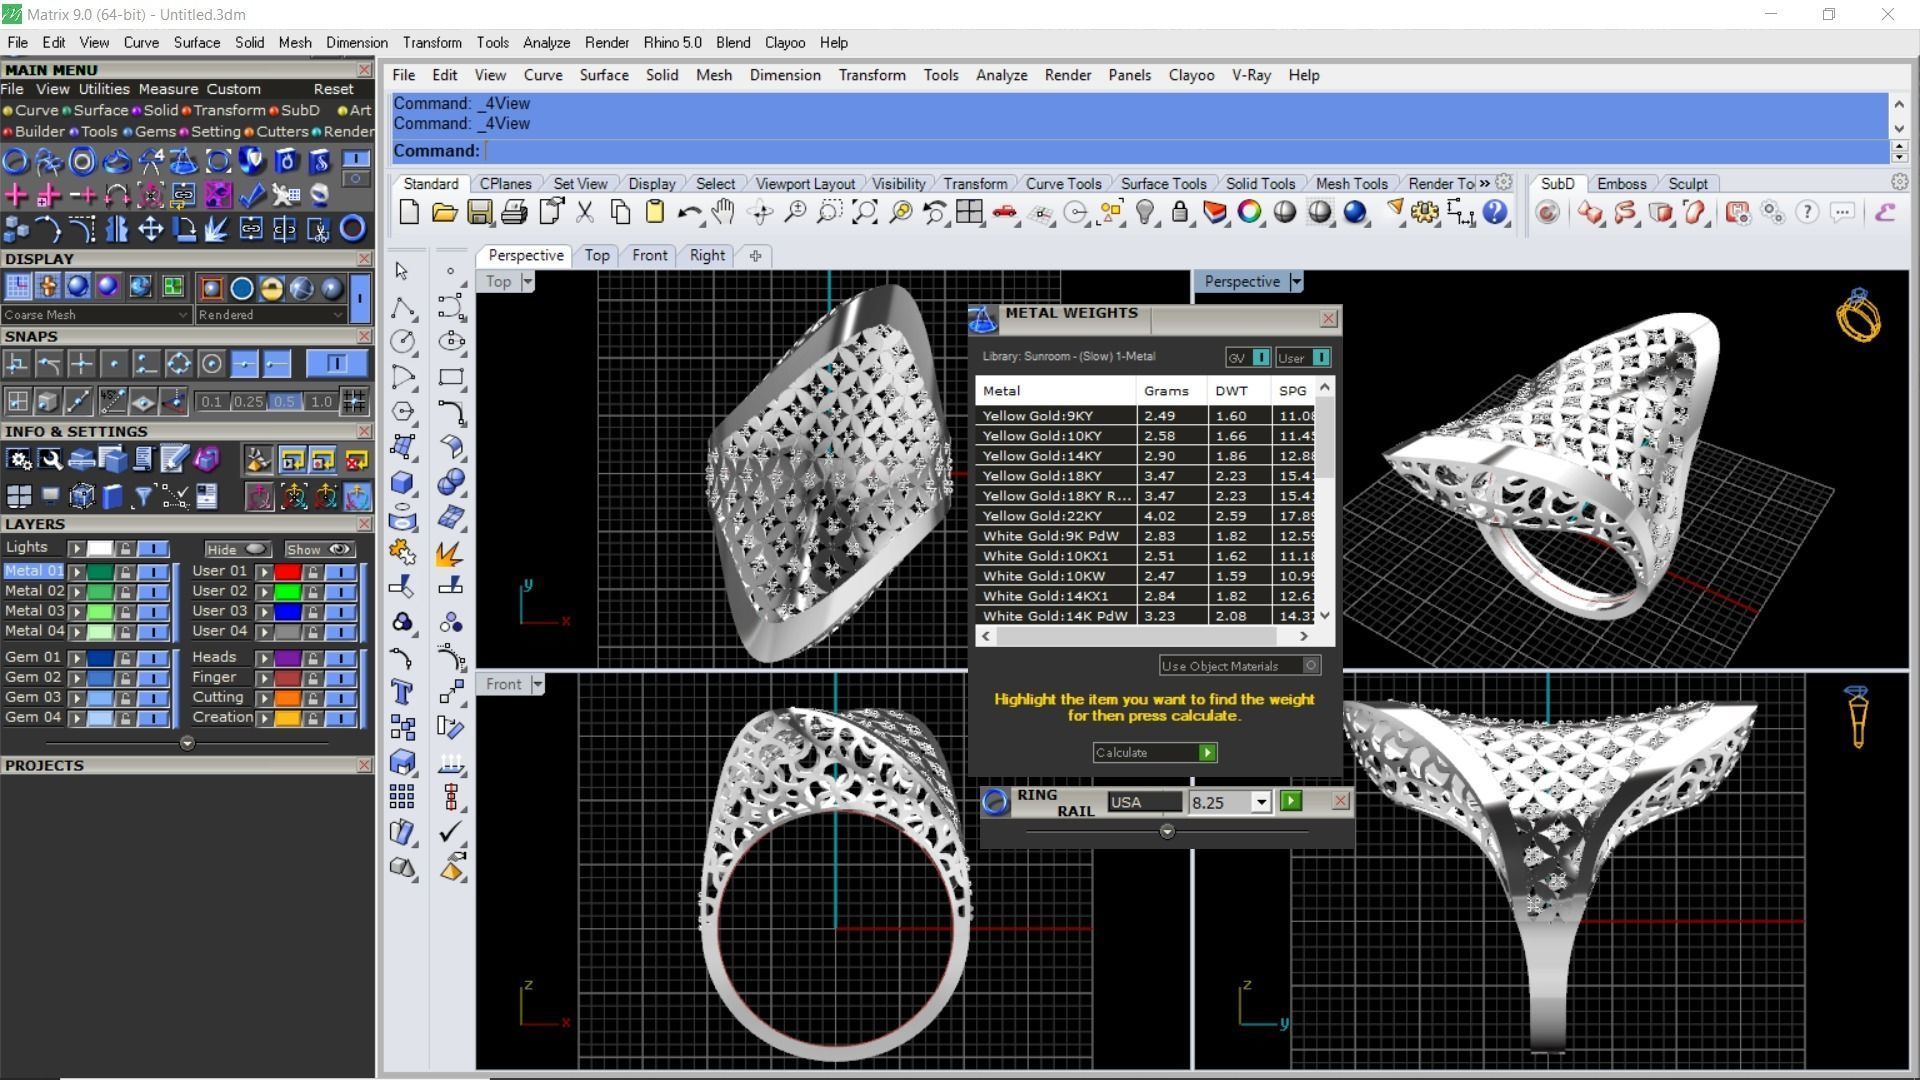Click the funnel filter icon in Info & Settings

pyautogui.click(x=143, y=496)
